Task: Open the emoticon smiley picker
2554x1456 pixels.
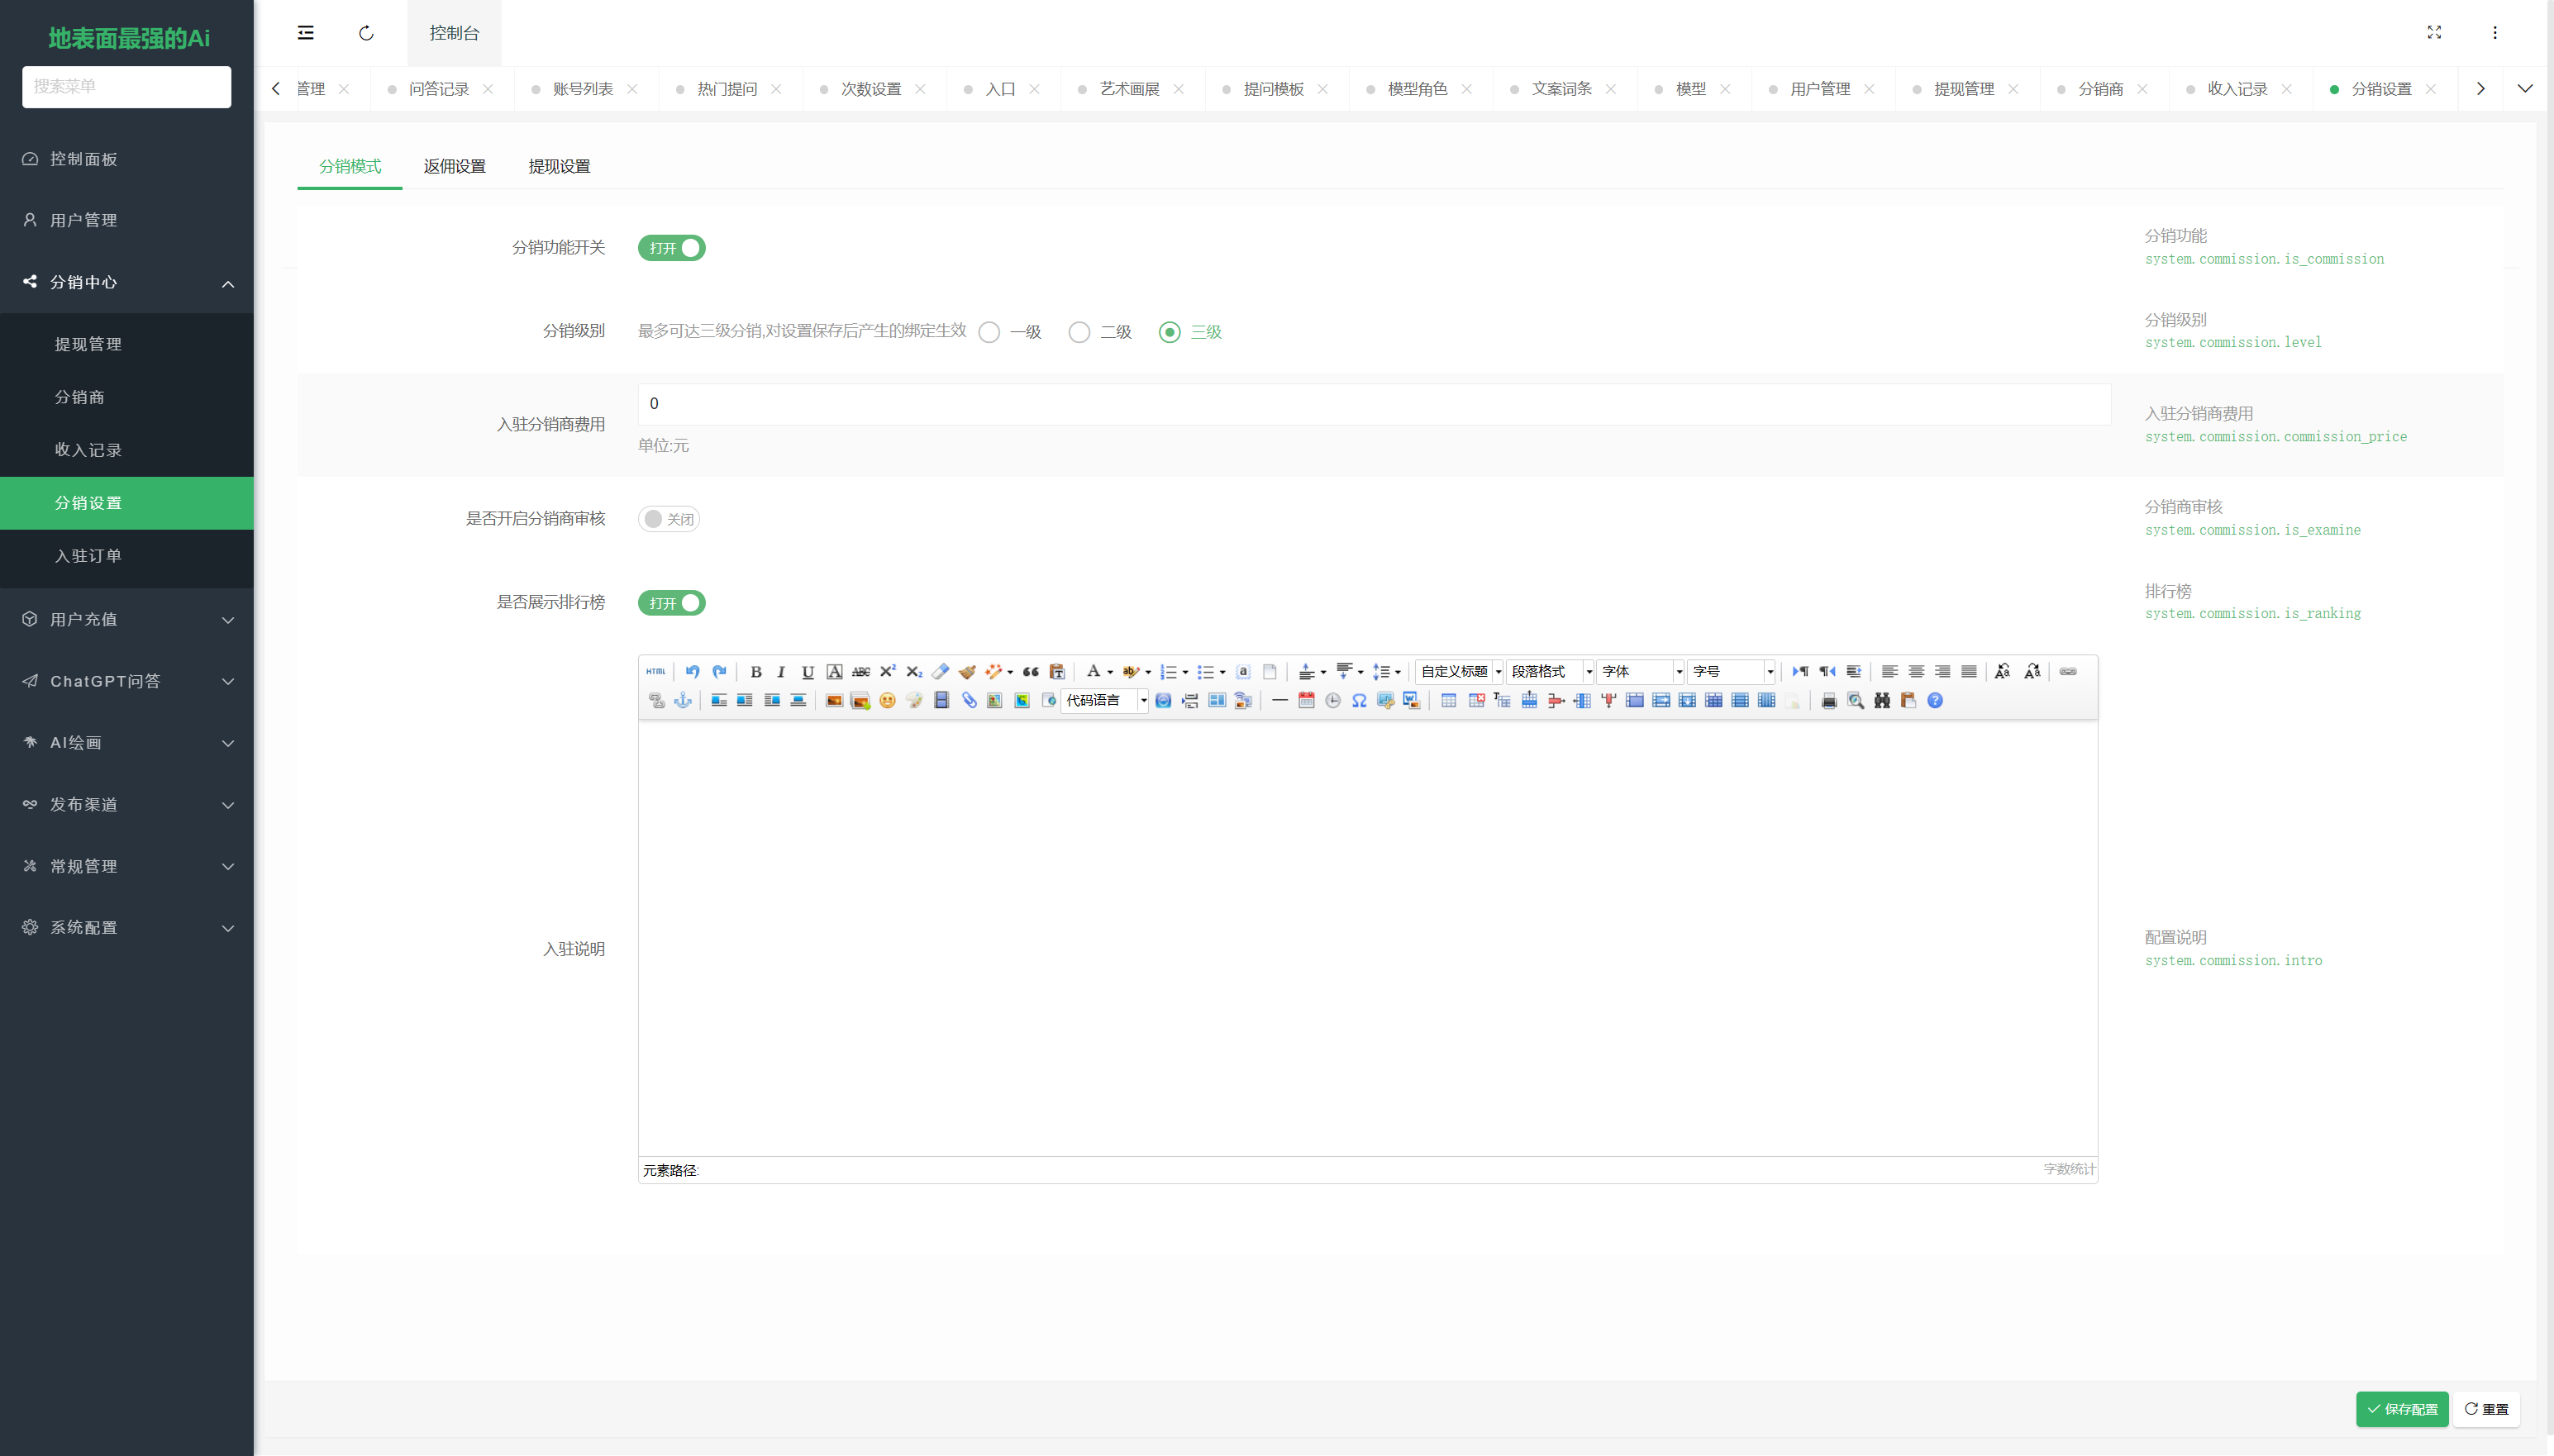Action: point(887,701)
